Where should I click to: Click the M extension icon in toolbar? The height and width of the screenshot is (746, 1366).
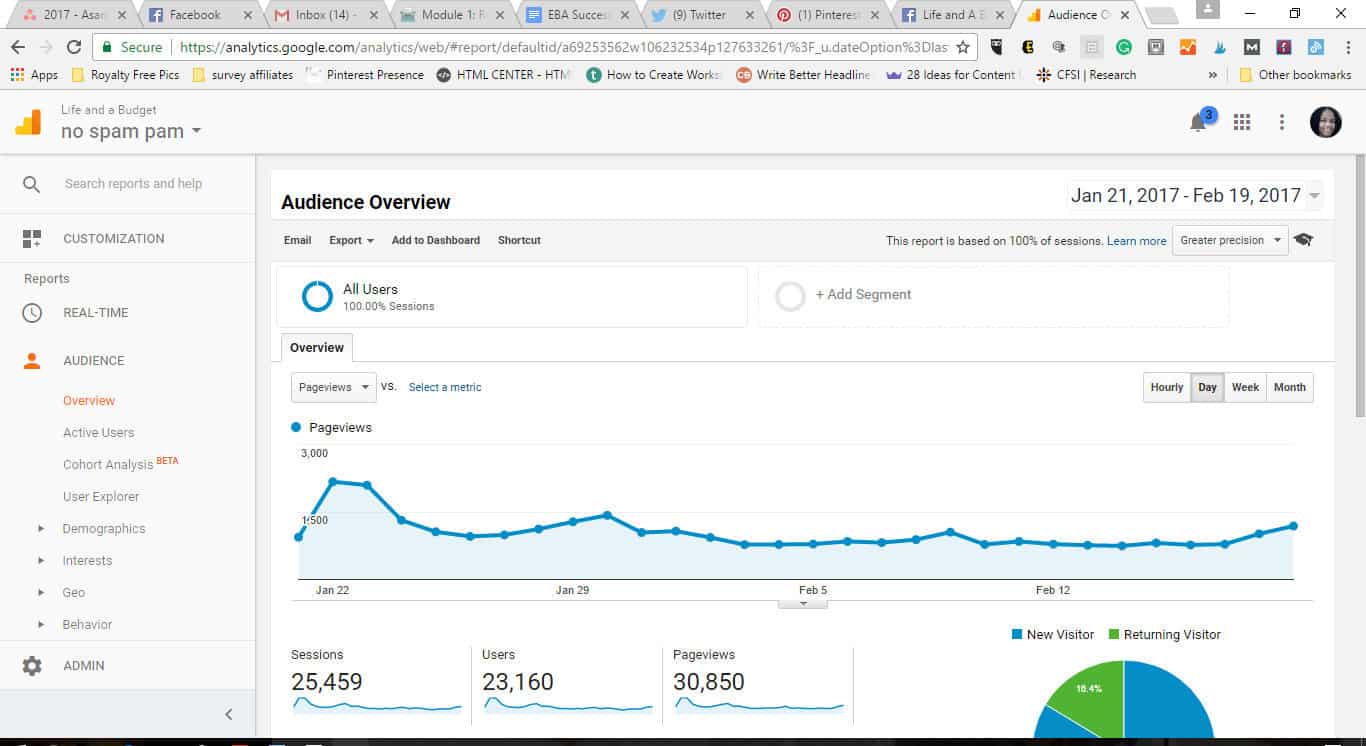1252,47
